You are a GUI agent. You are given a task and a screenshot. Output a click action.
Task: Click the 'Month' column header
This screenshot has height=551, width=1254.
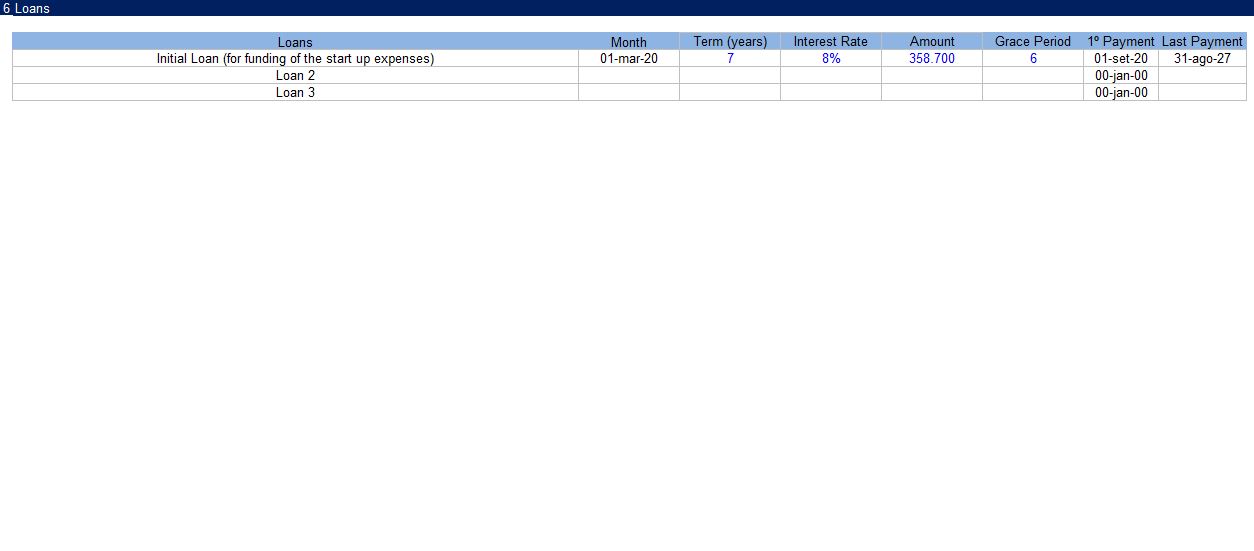pyautogui.click(x=629, y=42)
